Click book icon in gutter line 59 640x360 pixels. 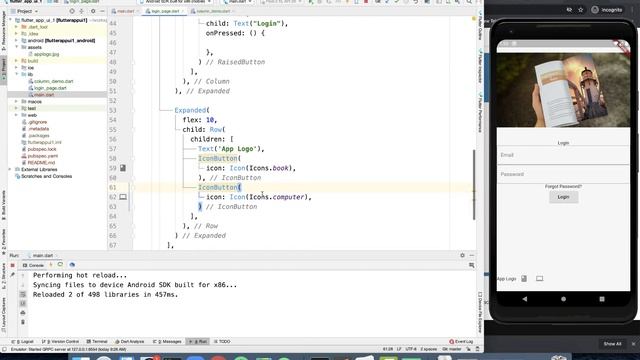[123, 168]
